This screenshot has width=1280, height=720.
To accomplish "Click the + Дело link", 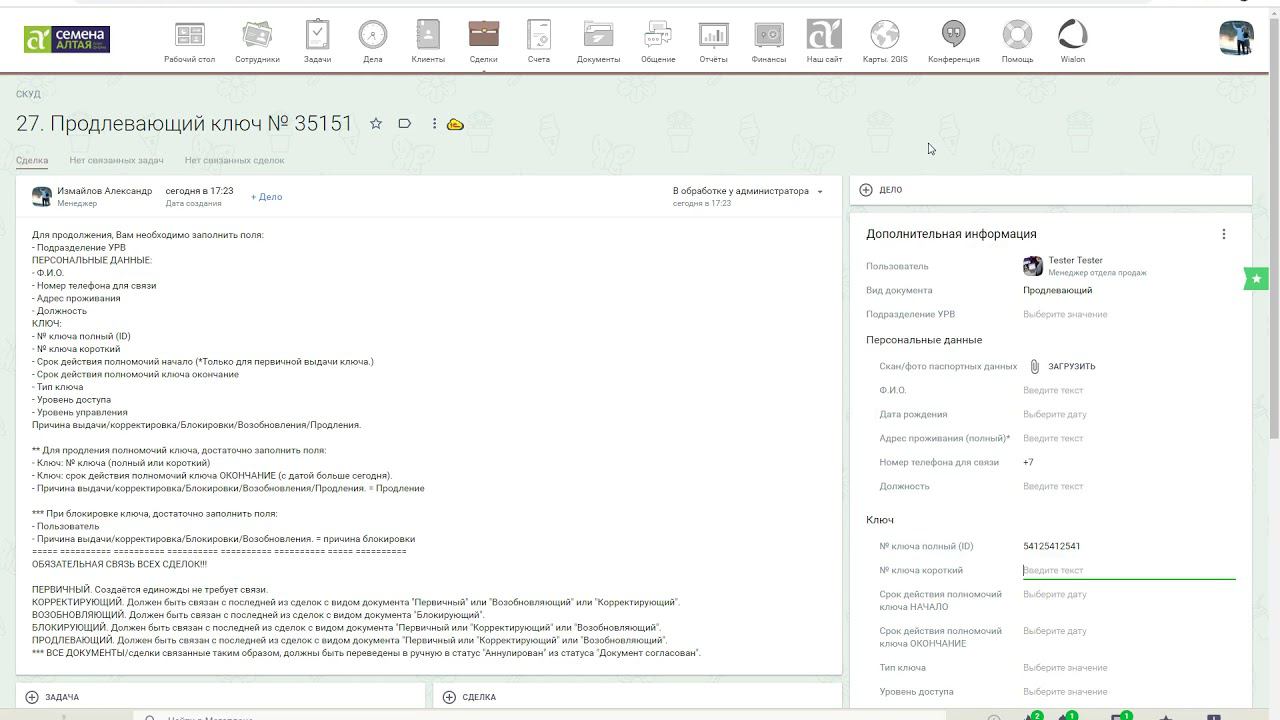I will coord(266,197).
